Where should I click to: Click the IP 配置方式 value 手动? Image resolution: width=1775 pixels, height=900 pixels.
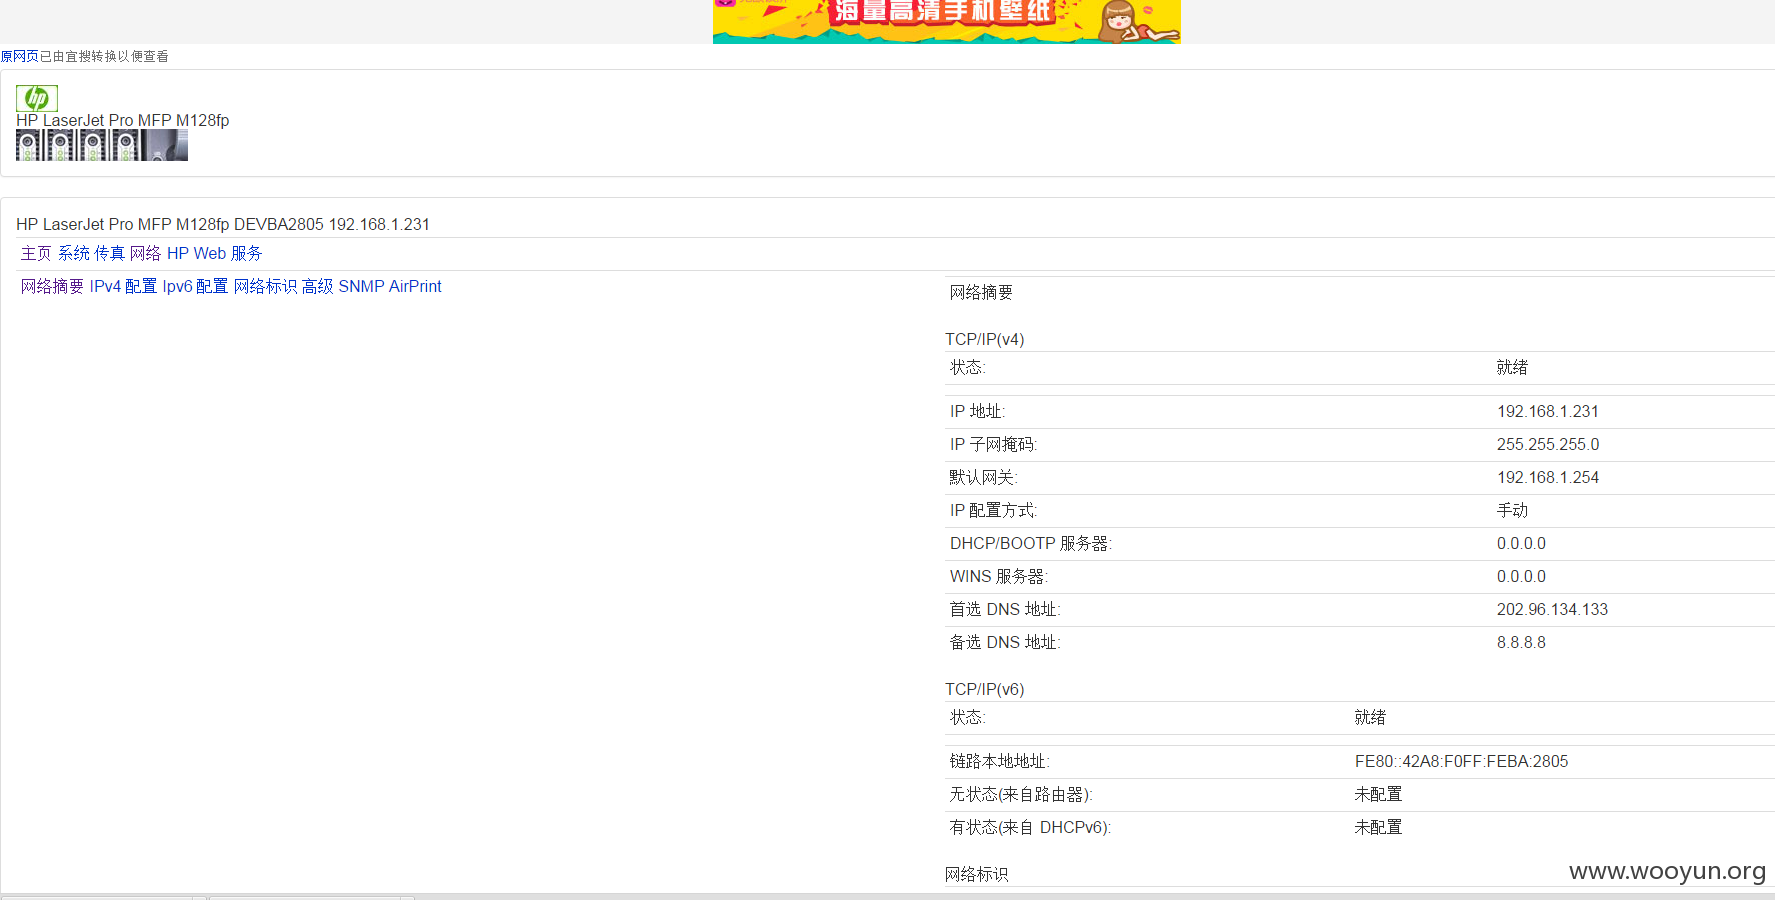[1513, 511]
